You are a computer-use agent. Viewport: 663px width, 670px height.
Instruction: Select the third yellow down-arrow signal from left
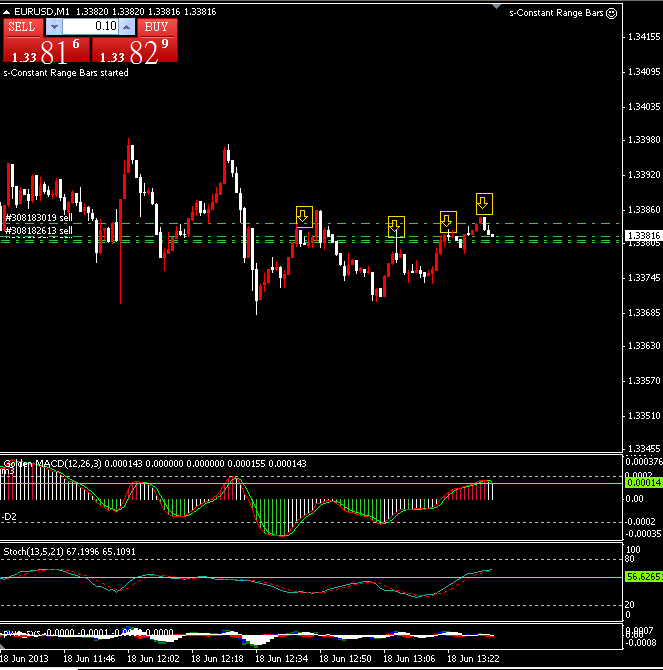[x=448, y=222]
